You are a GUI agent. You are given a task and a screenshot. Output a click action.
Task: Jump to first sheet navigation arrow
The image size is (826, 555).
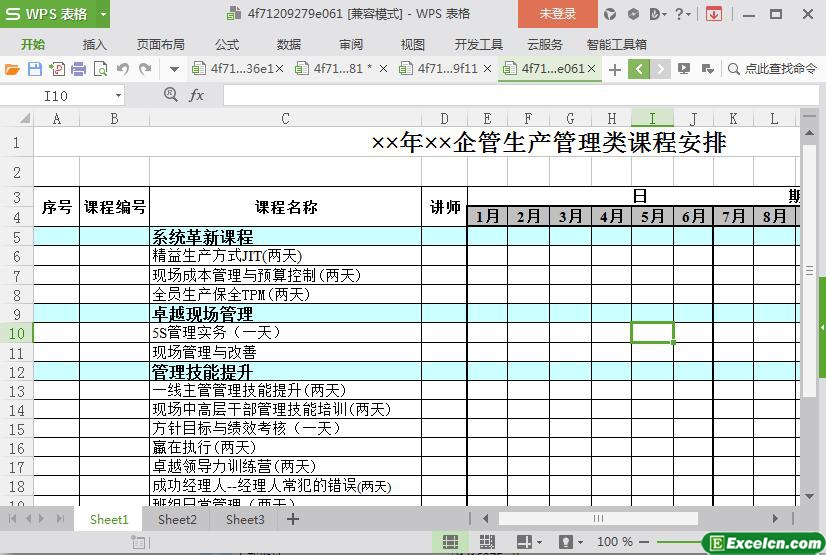point(13,519)
